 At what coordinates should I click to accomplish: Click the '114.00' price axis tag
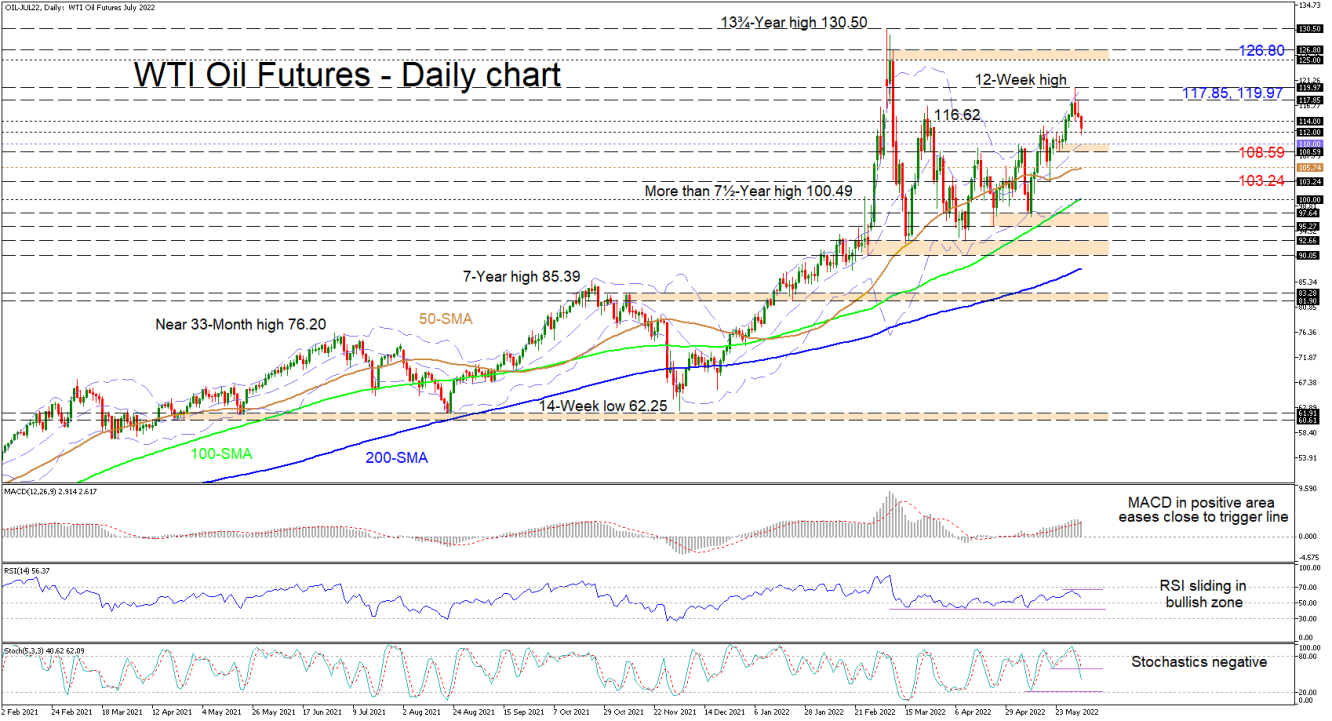pyautogui.click(x=1309, y=121)
